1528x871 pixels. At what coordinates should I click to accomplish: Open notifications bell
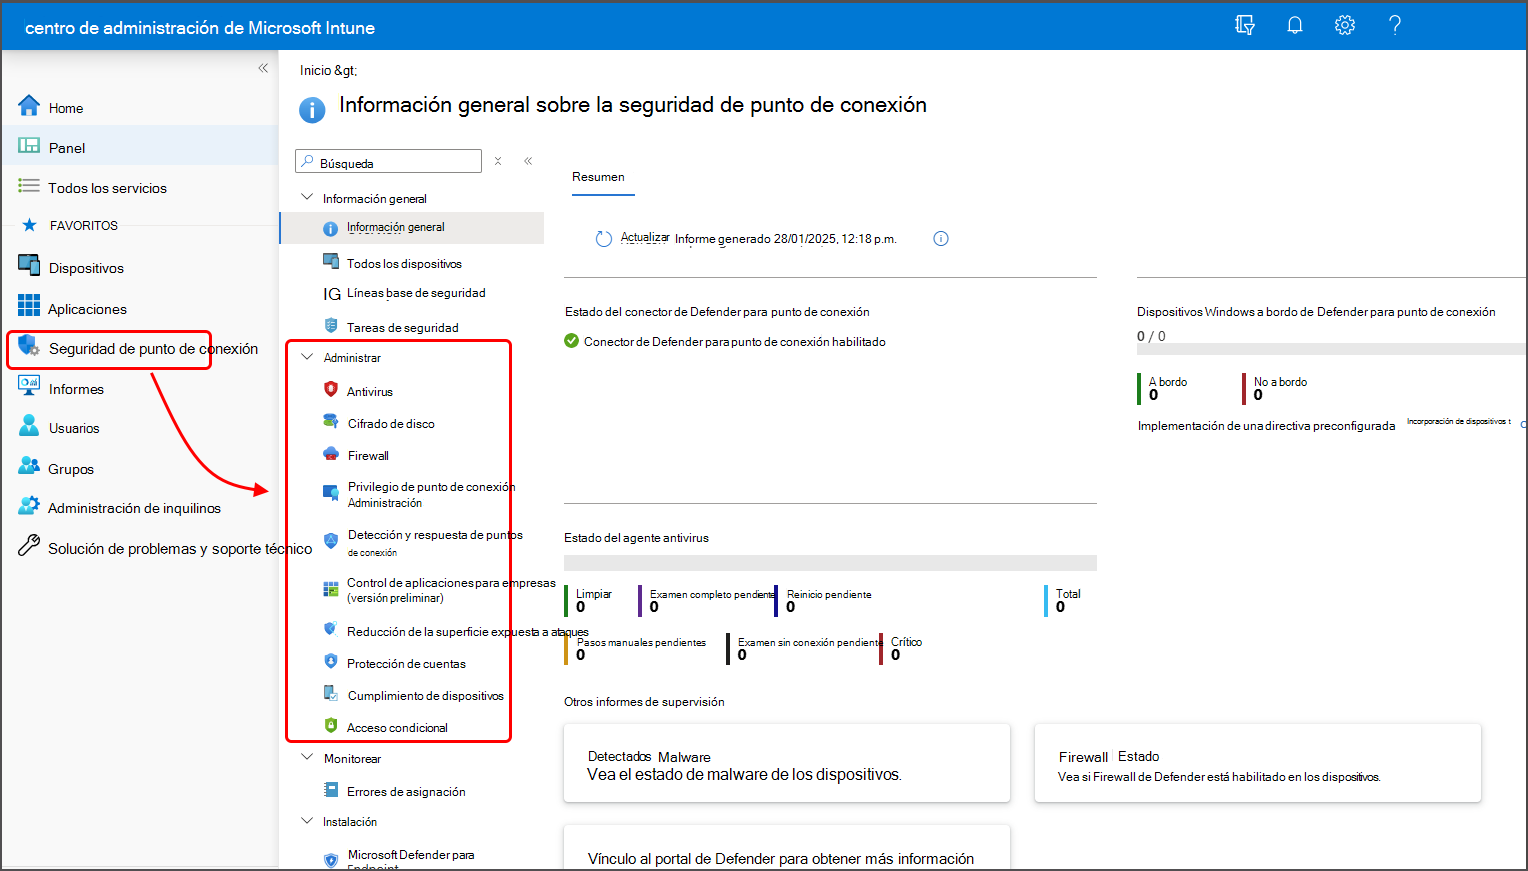click(1295, 26)
